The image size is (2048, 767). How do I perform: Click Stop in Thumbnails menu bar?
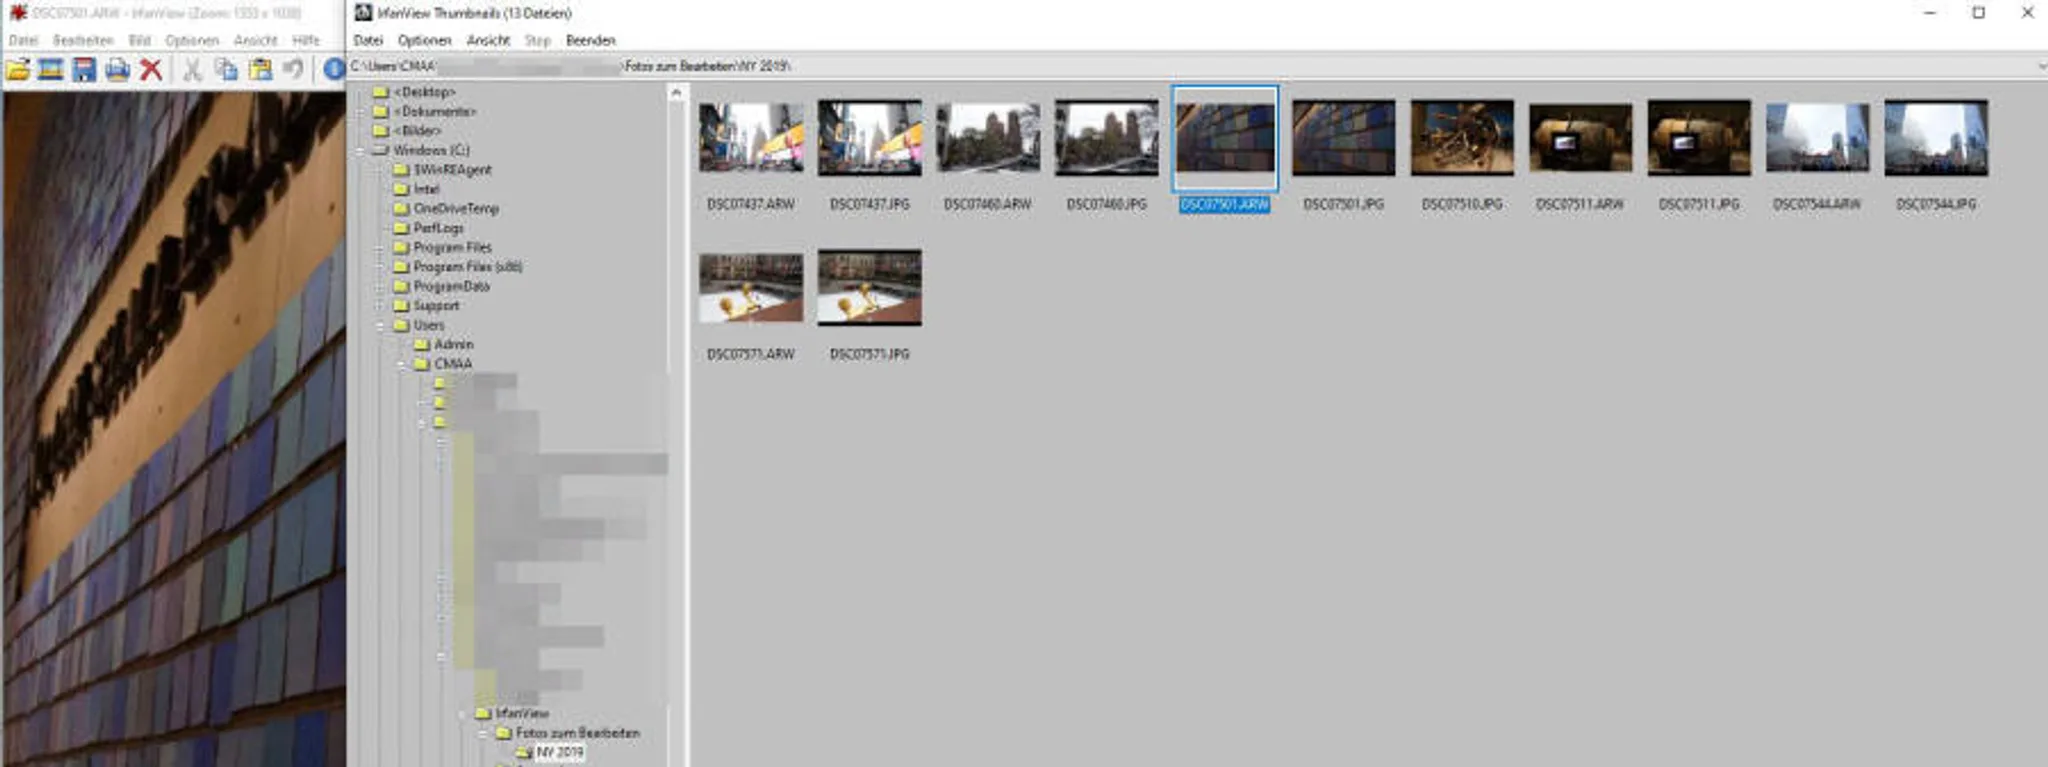(x=538, y=41)
